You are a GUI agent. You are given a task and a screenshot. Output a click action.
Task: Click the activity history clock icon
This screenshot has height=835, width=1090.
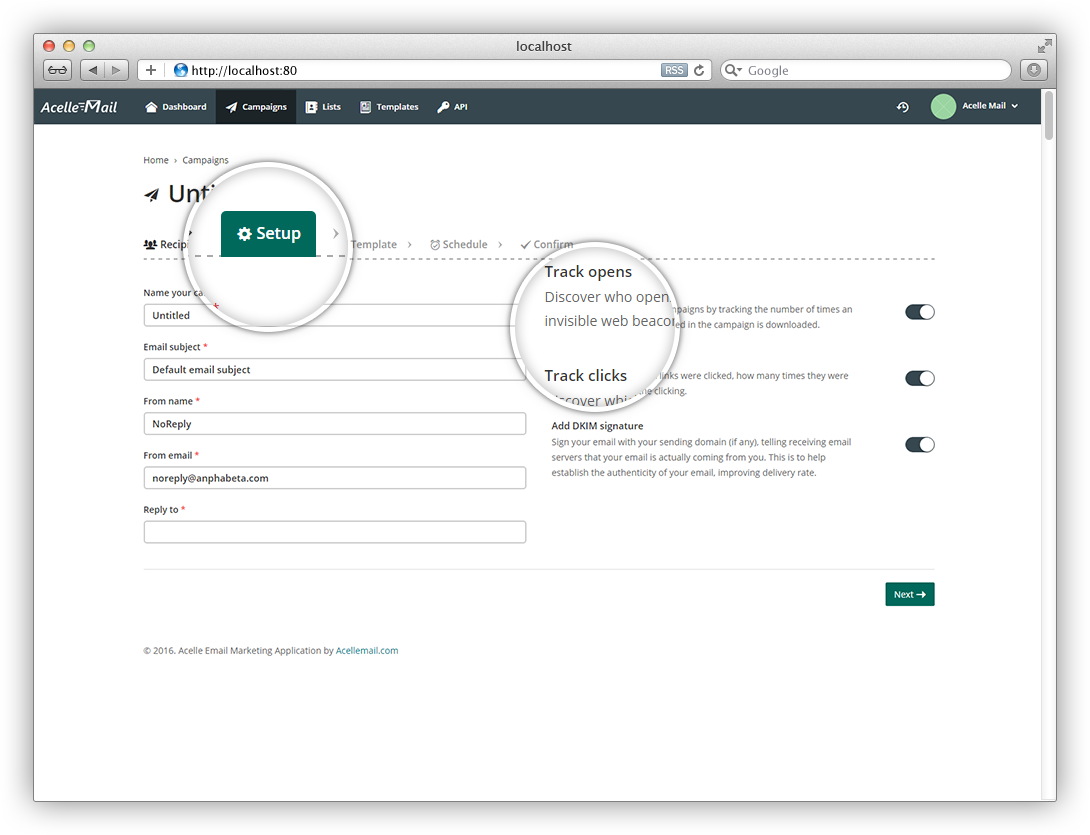click(902, 106)
